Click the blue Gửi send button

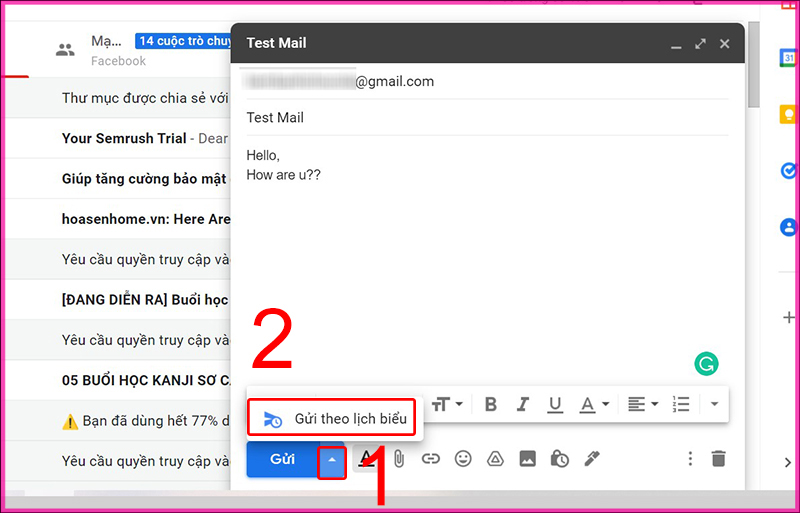(283, 459)
